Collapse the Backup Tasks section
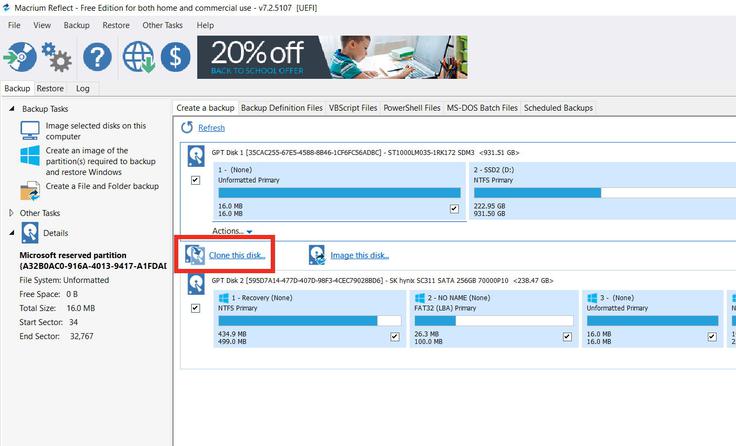This screenshot has width=736, height=446. pos(12,108)
